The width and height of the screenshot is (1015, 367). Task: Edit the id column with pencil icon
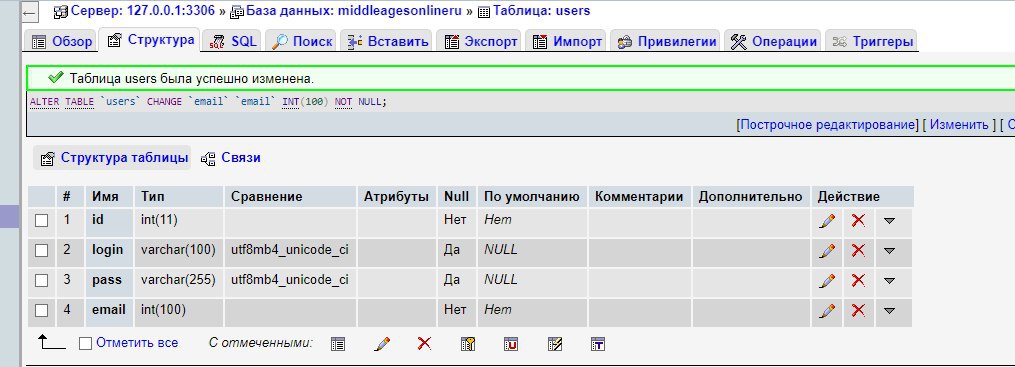click(x=827, y=221)
